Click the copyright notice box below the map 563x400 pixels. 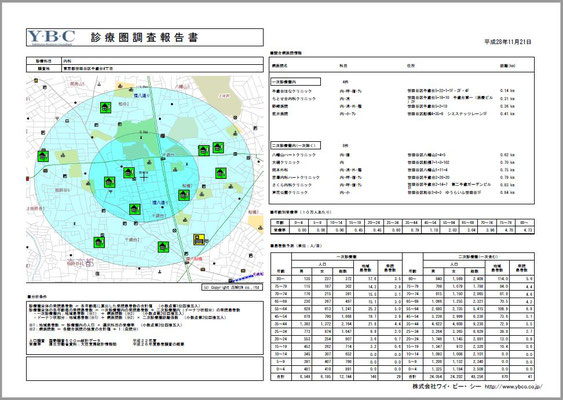pyautogui.click(x=232, y=287)
